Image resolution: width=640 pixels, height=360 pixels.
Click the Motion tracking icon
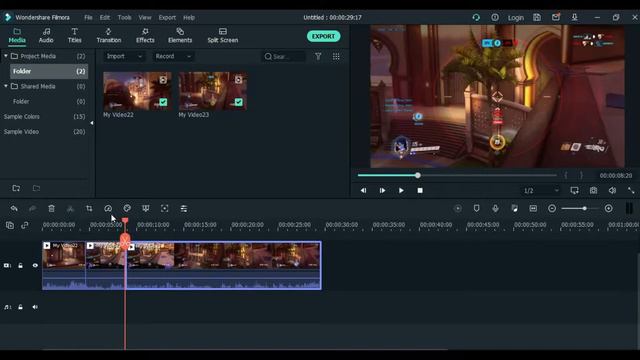(x=164, y=209)
